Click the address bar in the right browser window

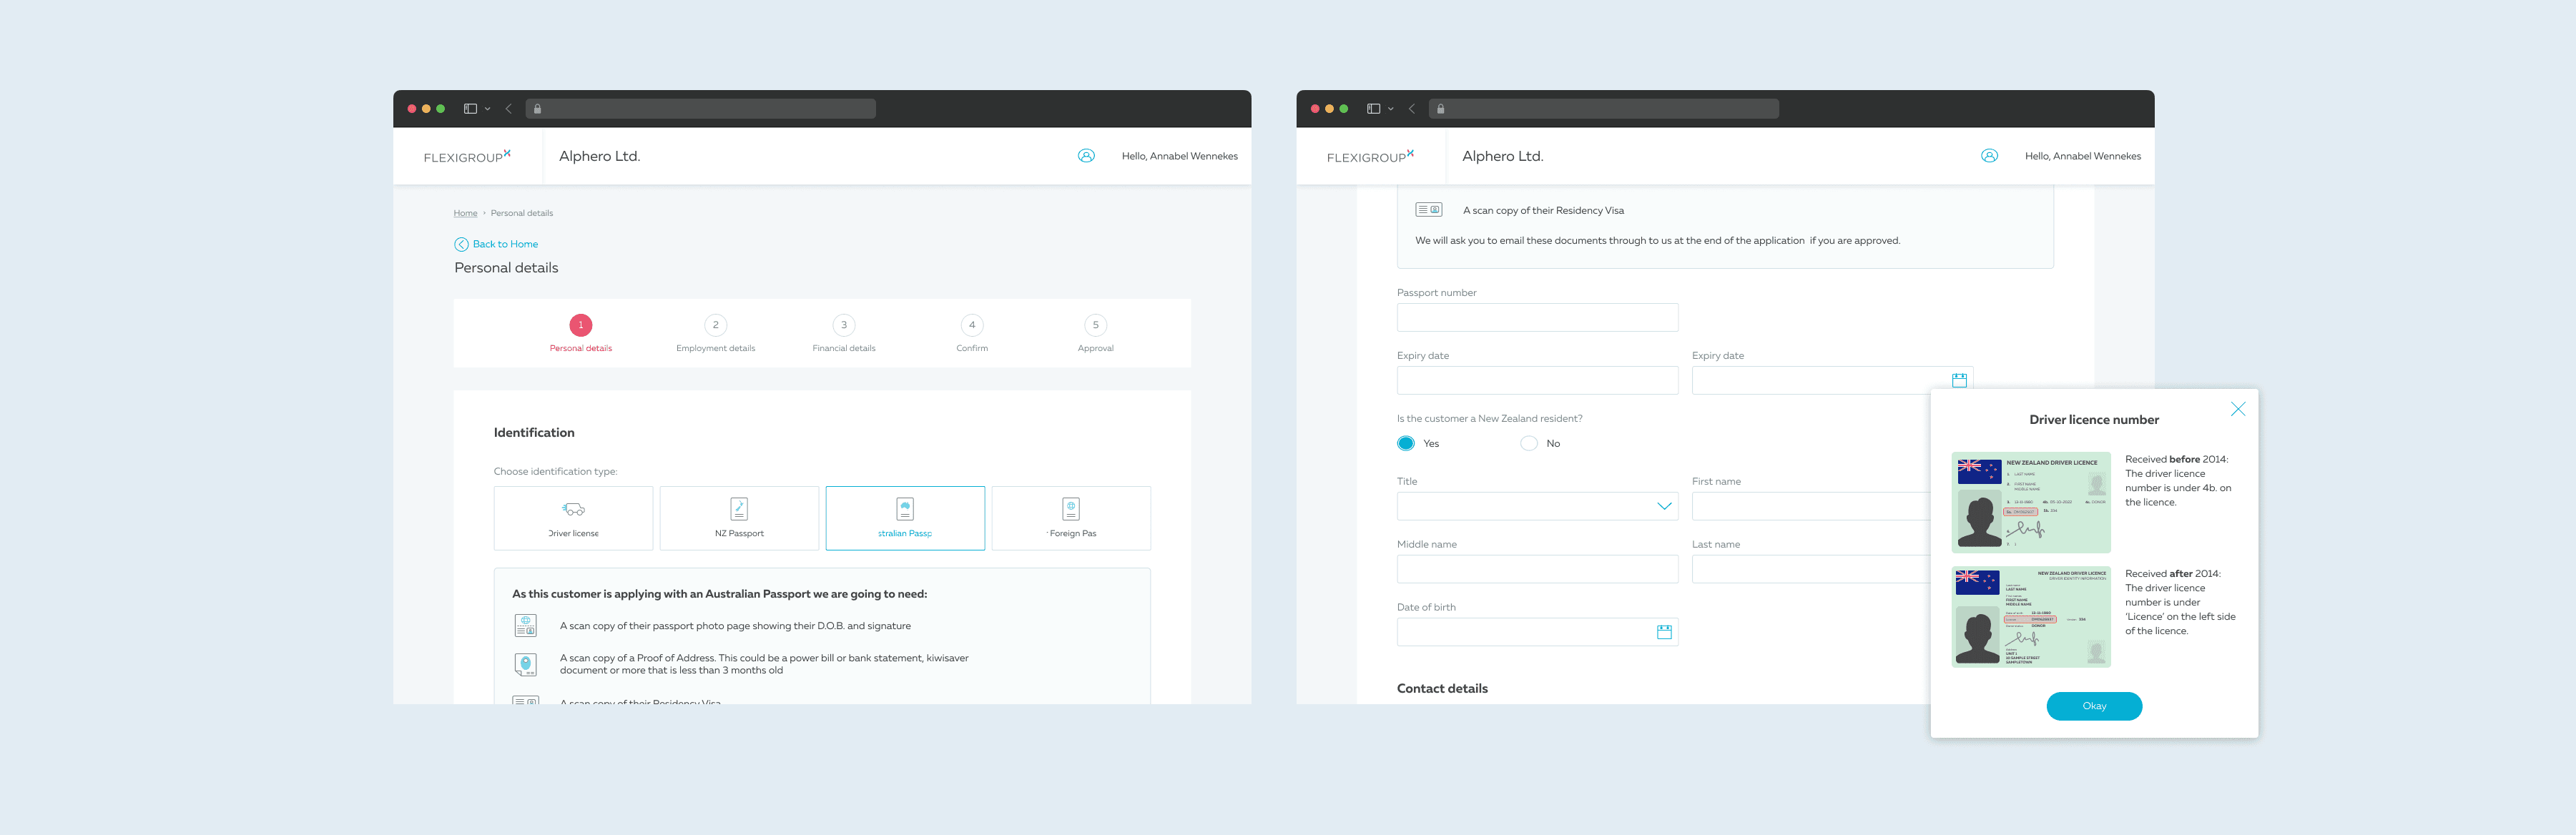(x=1603, y=109)
